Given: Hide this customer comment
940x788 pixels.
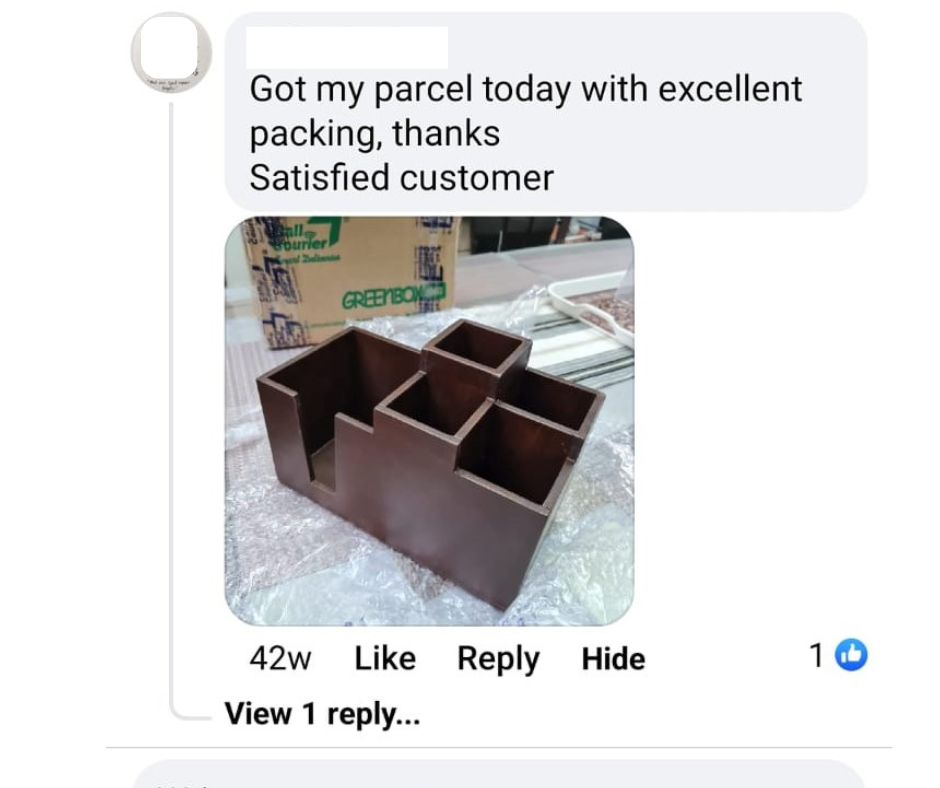Looking at the screenshot, I should (613, 658).
